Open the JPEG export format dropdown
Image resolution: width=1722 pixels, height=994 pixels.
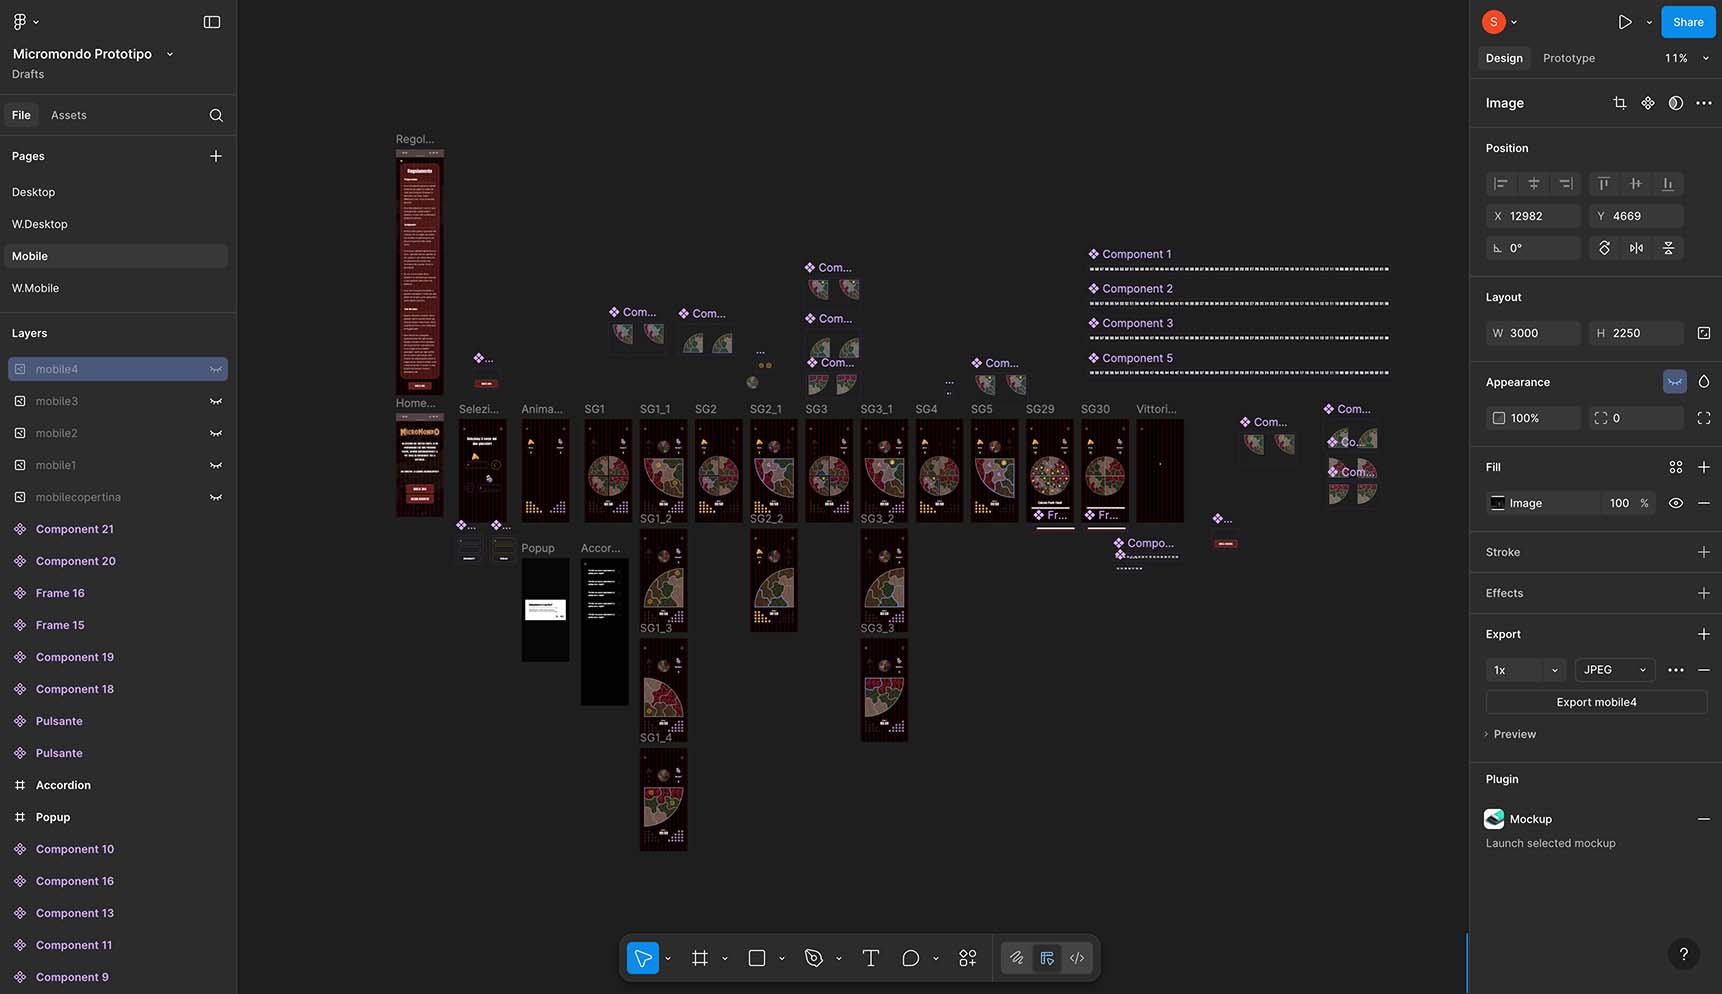1614,670
